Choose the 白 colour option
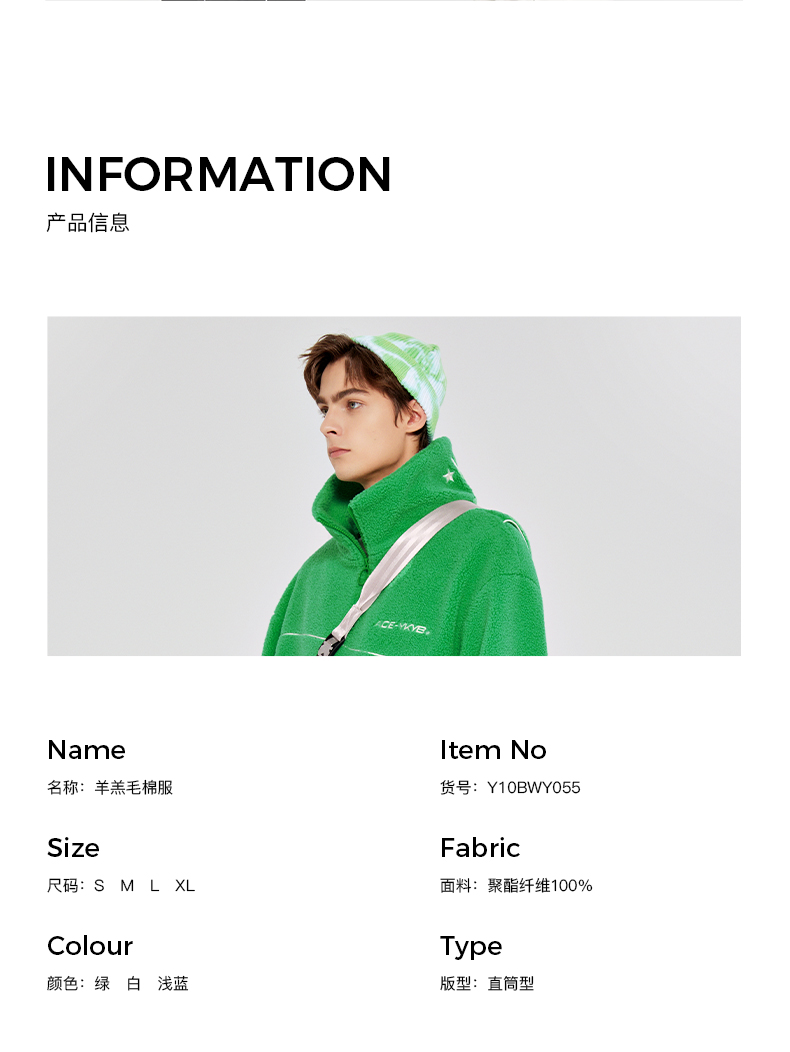This screenshot has height=1052, width=790. point(134,984)
